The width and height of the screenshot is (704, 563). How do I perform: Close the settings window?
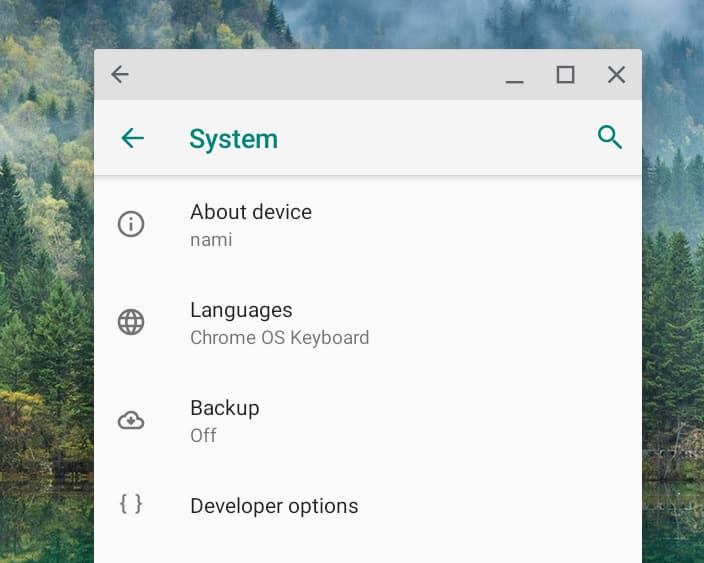click(x=616, y=75)
